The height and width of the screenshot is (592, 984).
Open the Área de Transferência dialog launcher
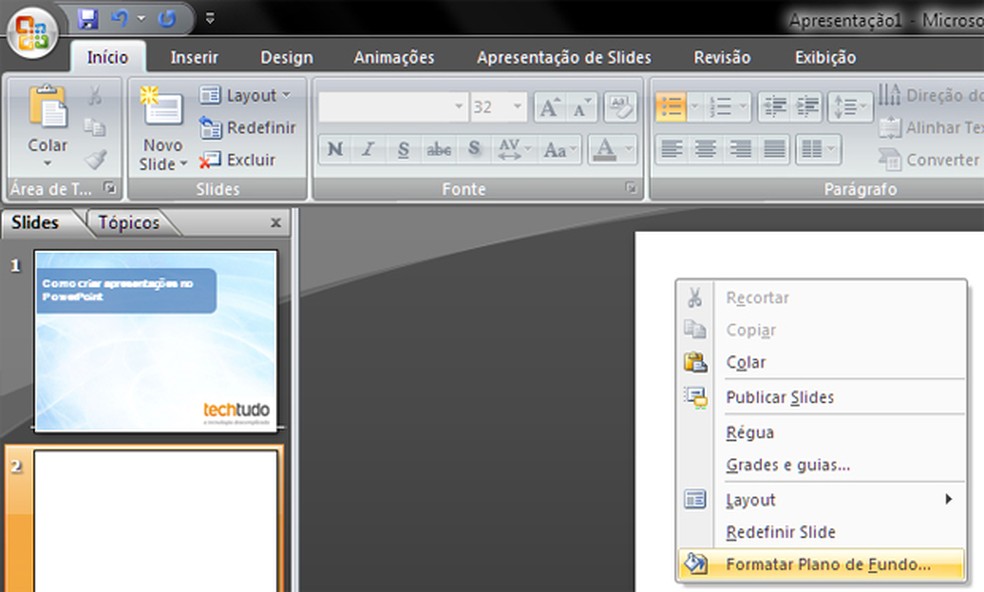click(x=109, y=187)
